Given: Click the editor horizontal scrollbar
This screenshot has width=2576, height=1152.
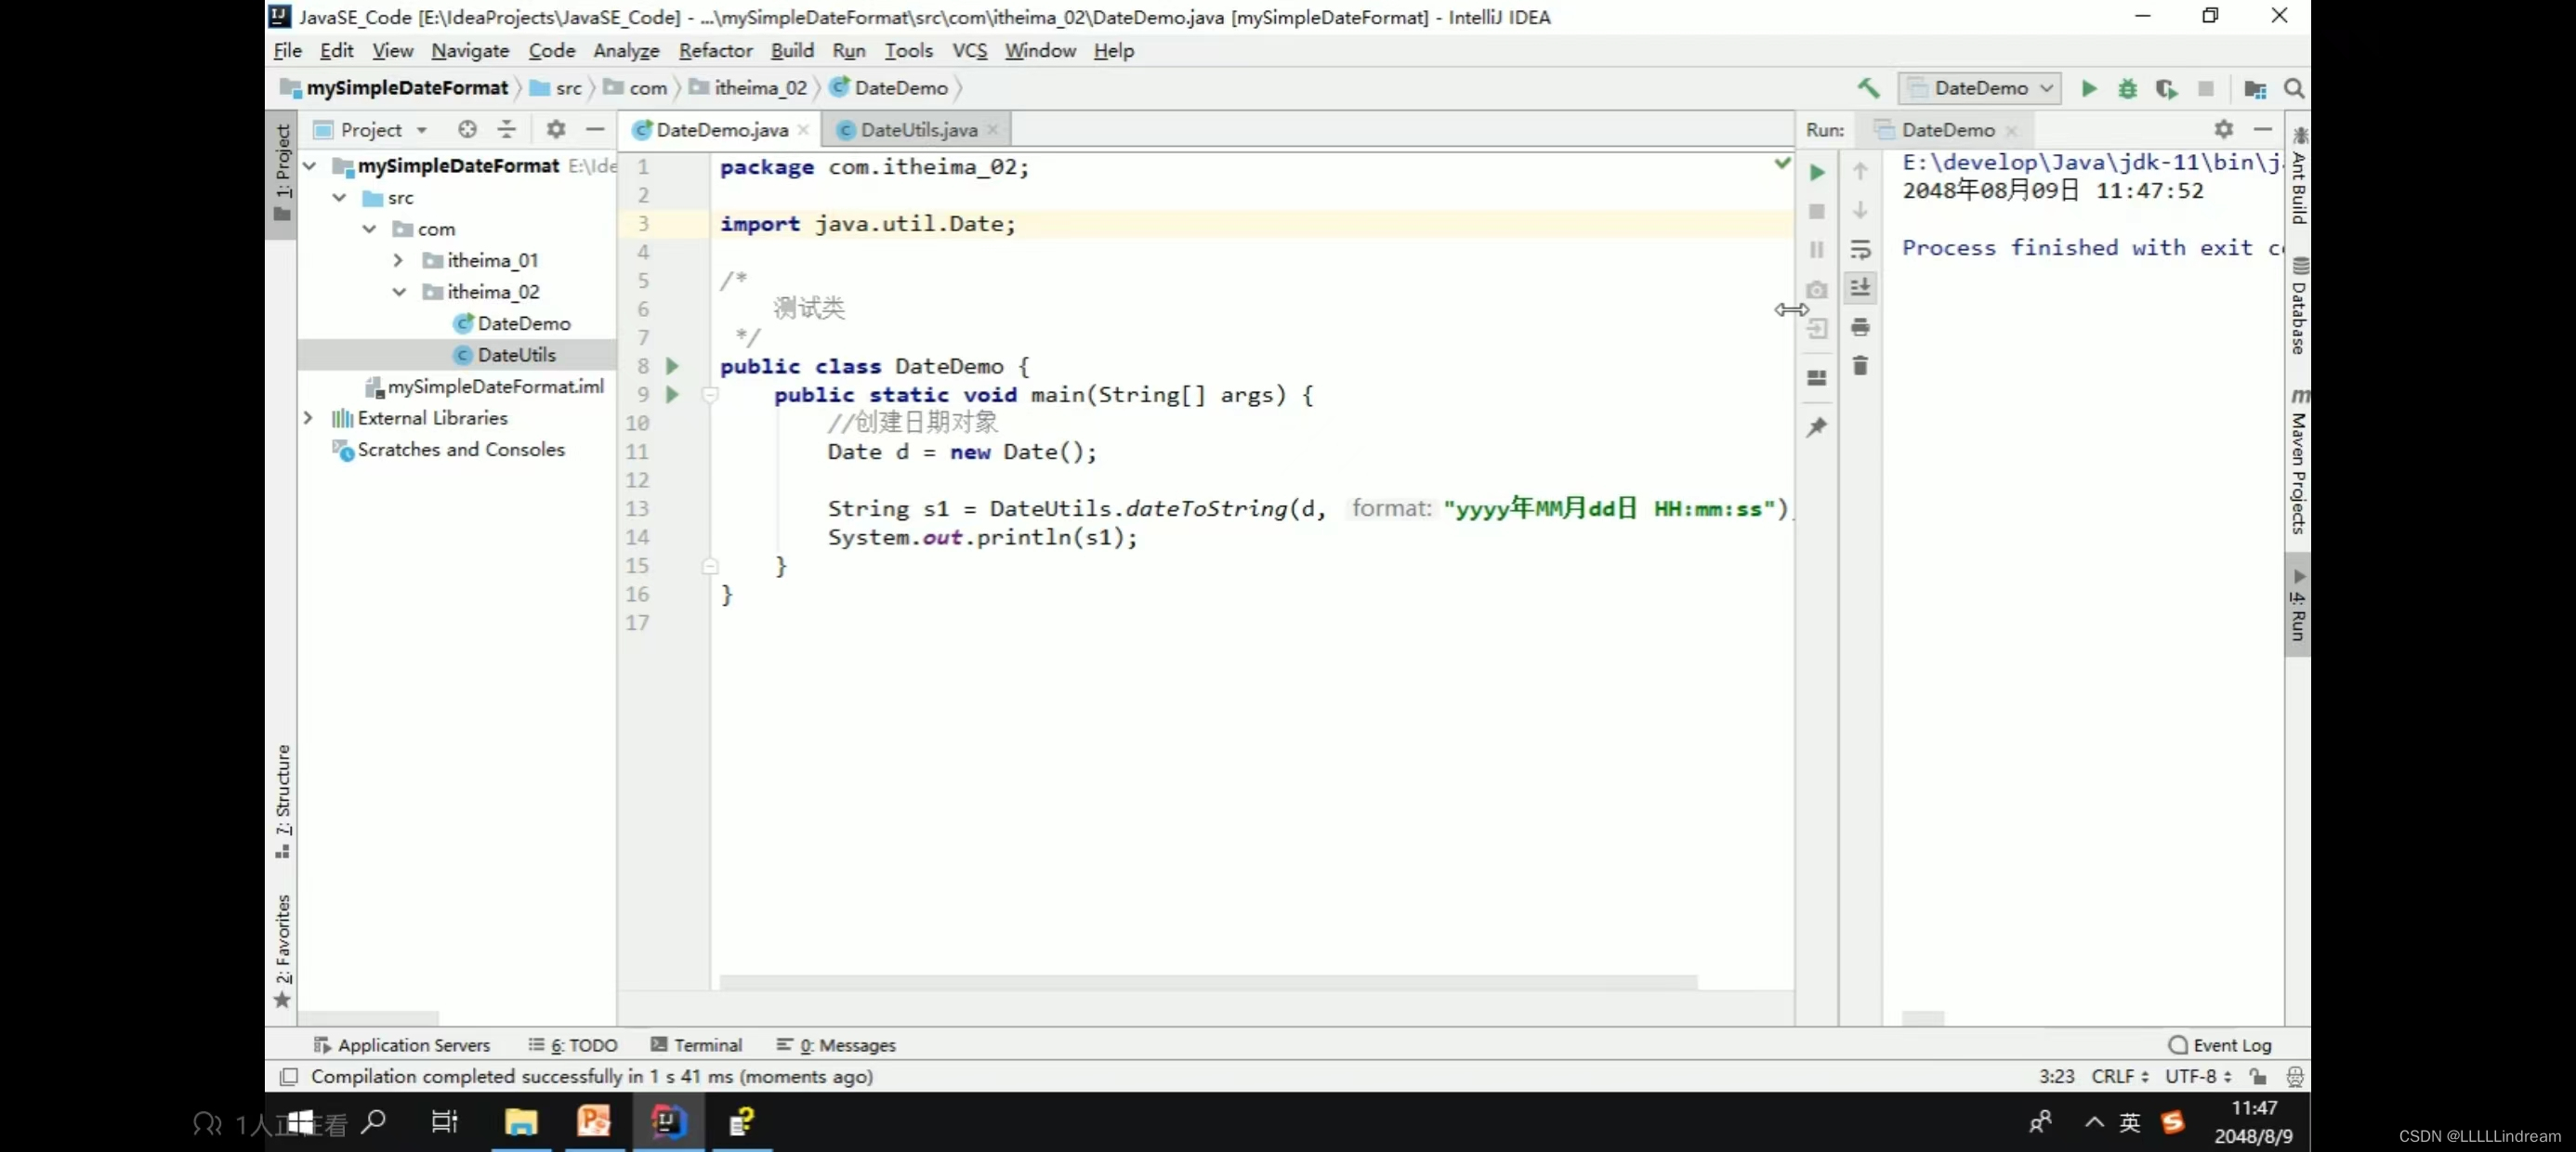Looking at the screenshot, I should click(1200, 981).
